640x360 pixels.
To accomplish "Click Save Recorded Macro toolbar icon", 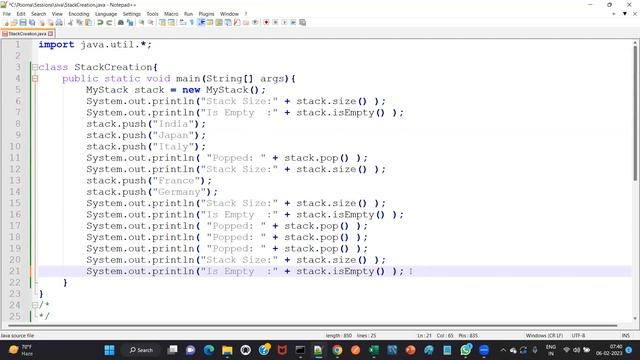I will pos(302,22).
